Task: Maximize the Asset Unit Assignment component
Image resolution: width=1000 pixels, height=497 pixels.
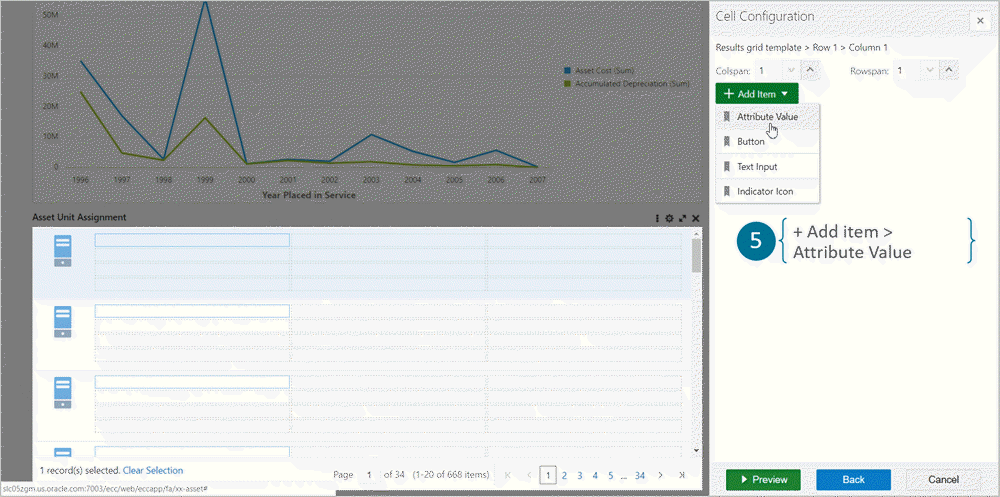Action: pos(683,218)
